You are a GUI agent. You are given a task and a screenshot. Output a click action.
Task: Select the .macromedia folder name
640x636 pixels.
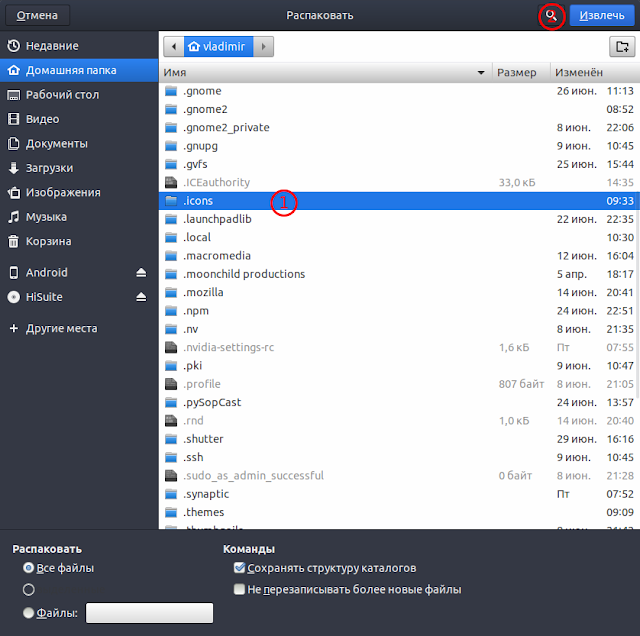[217, 256]
